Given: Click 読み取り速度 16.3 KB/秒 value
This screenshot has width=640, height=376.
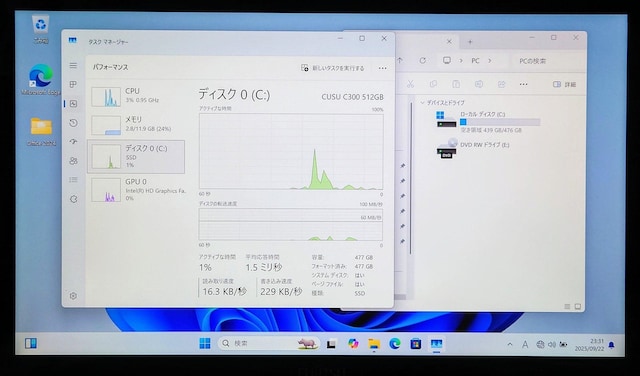Looking at the screenshot, I should [224, 291].
